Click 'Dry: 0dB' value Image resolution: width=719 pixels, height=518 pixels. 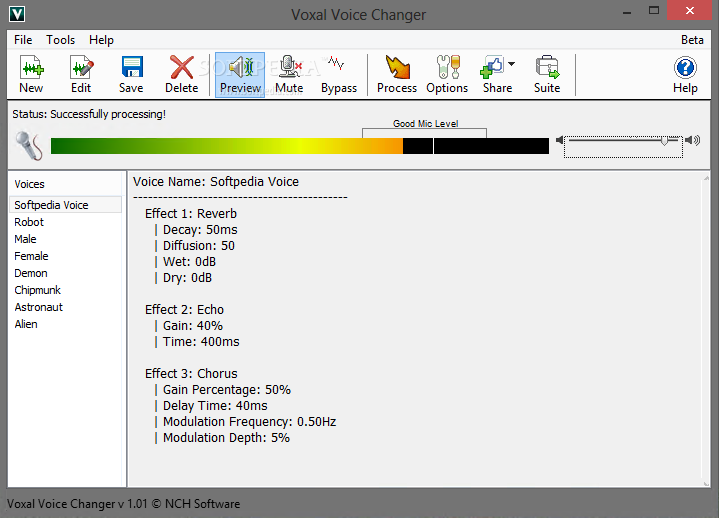tap(188, 278)
